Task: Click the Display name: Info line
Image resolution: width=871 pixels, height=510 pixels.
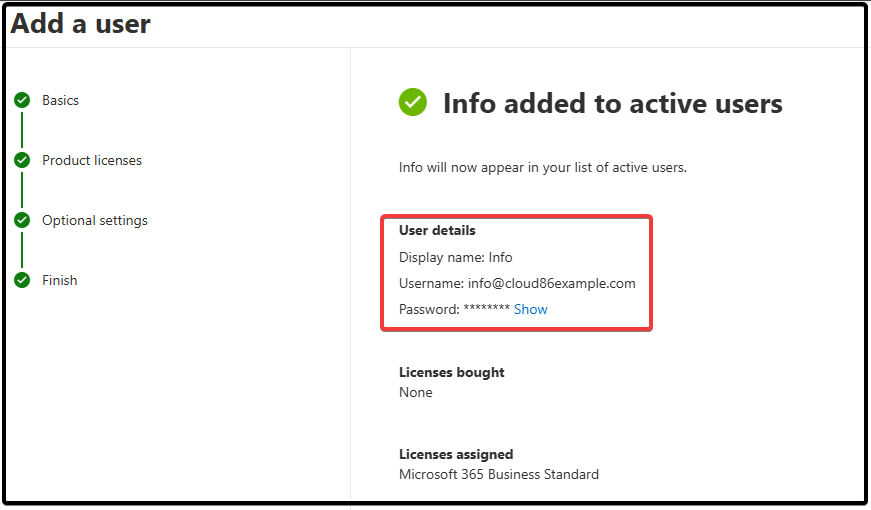Action: [455, 257]
